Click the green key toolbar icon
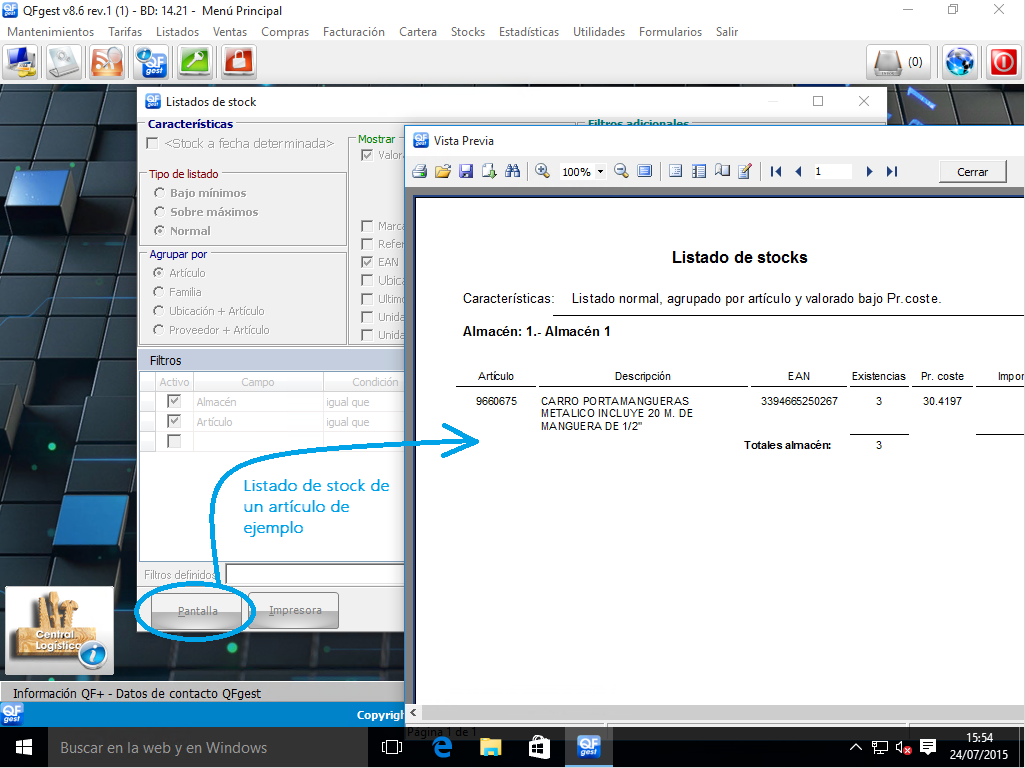The width and height of the screenshot is (1025, 768). coord(194,63)
